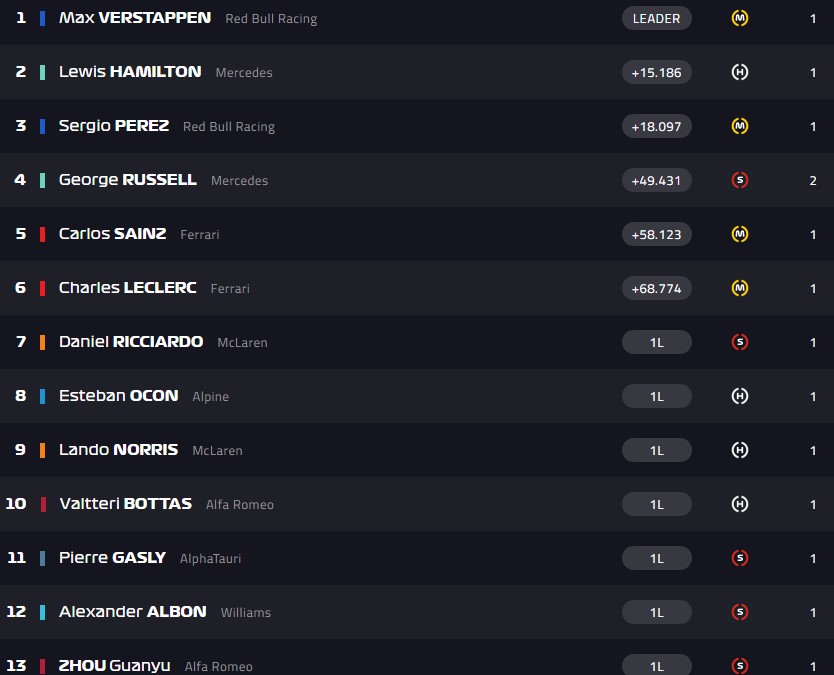Click Red Bull color bar beside Verstappen
This screenshot has height=675, width=834.
coord(42,18)
